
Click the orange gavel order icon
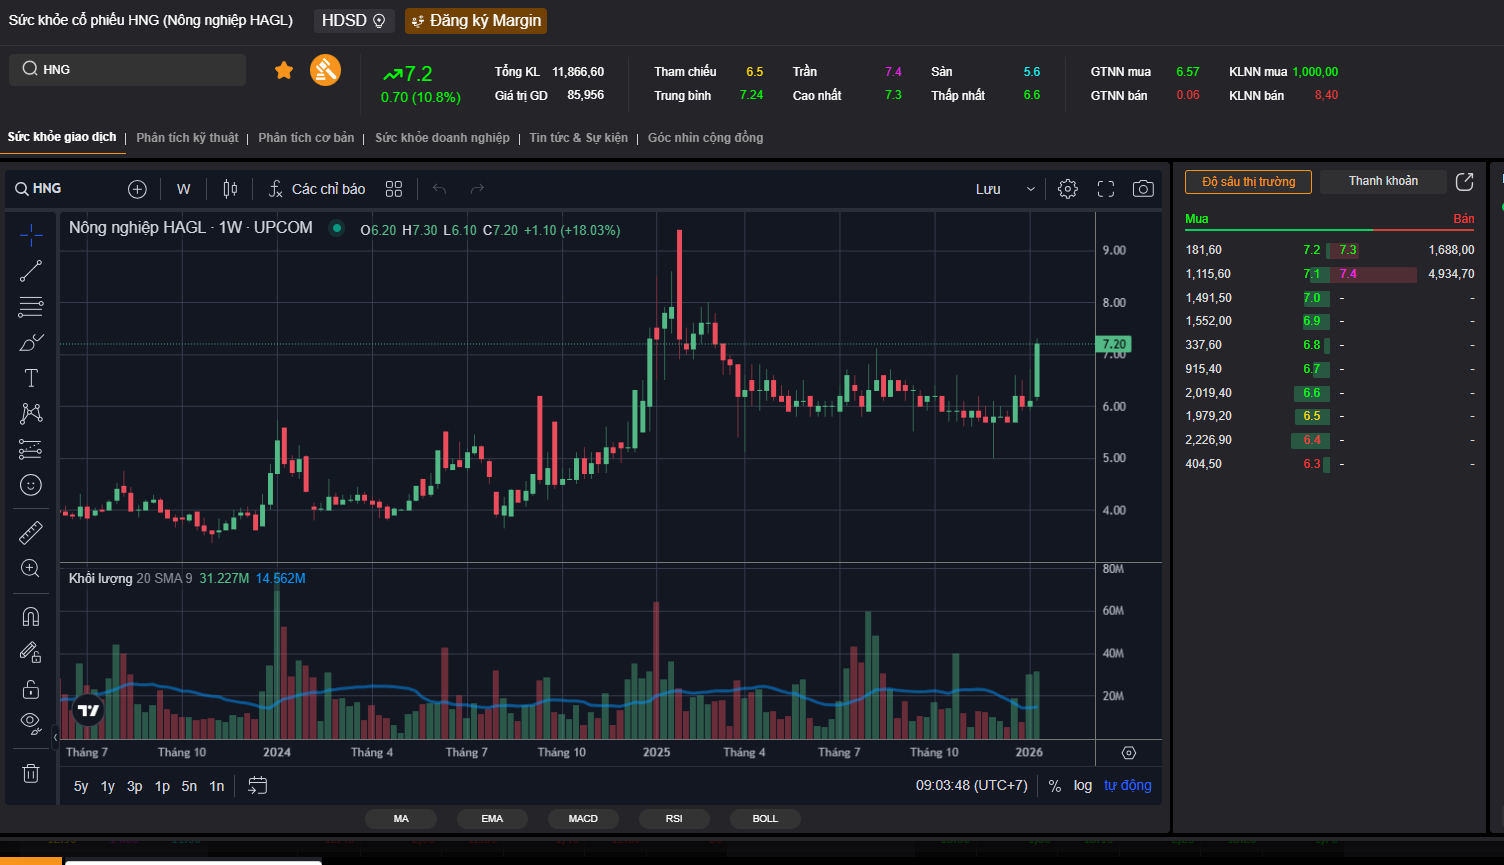tap(326, 70)
